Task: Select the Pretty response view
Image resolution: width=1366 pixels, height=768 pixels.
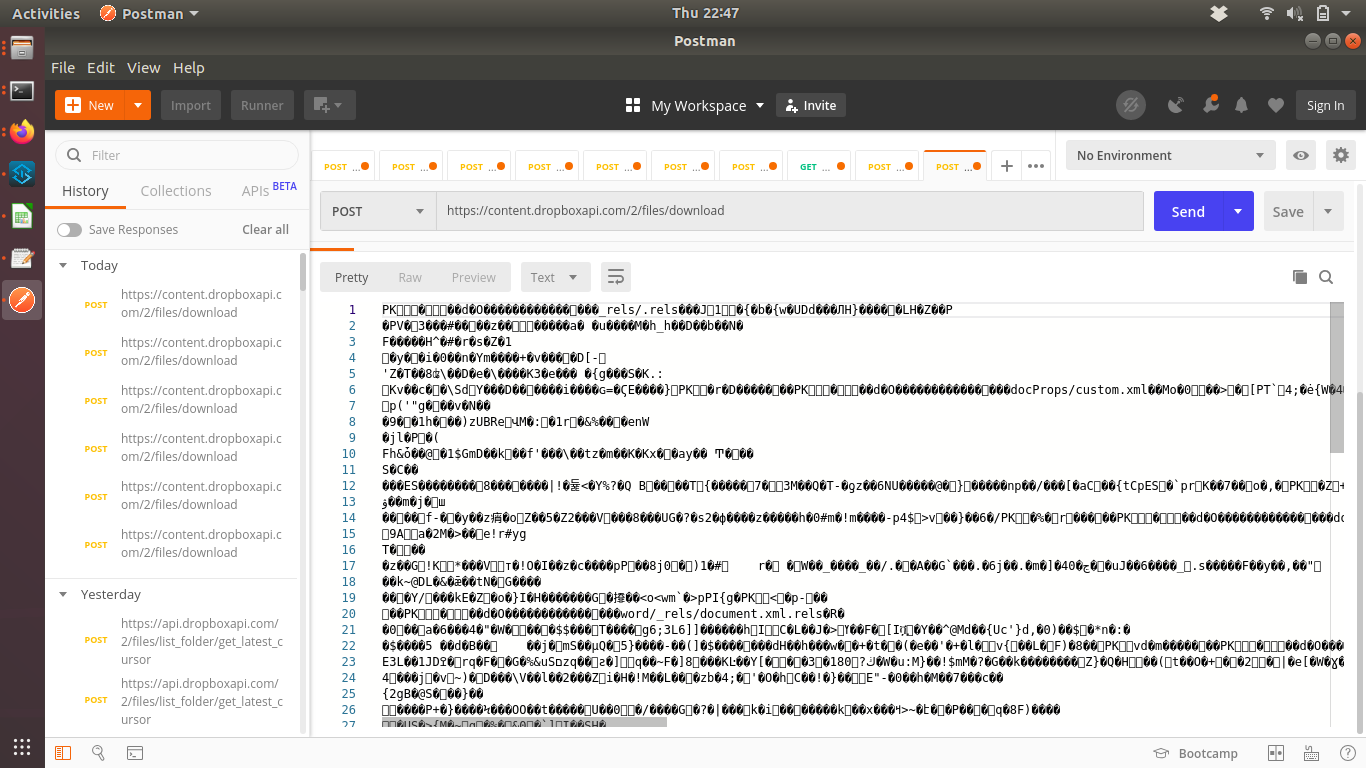Action: [352, 277]
